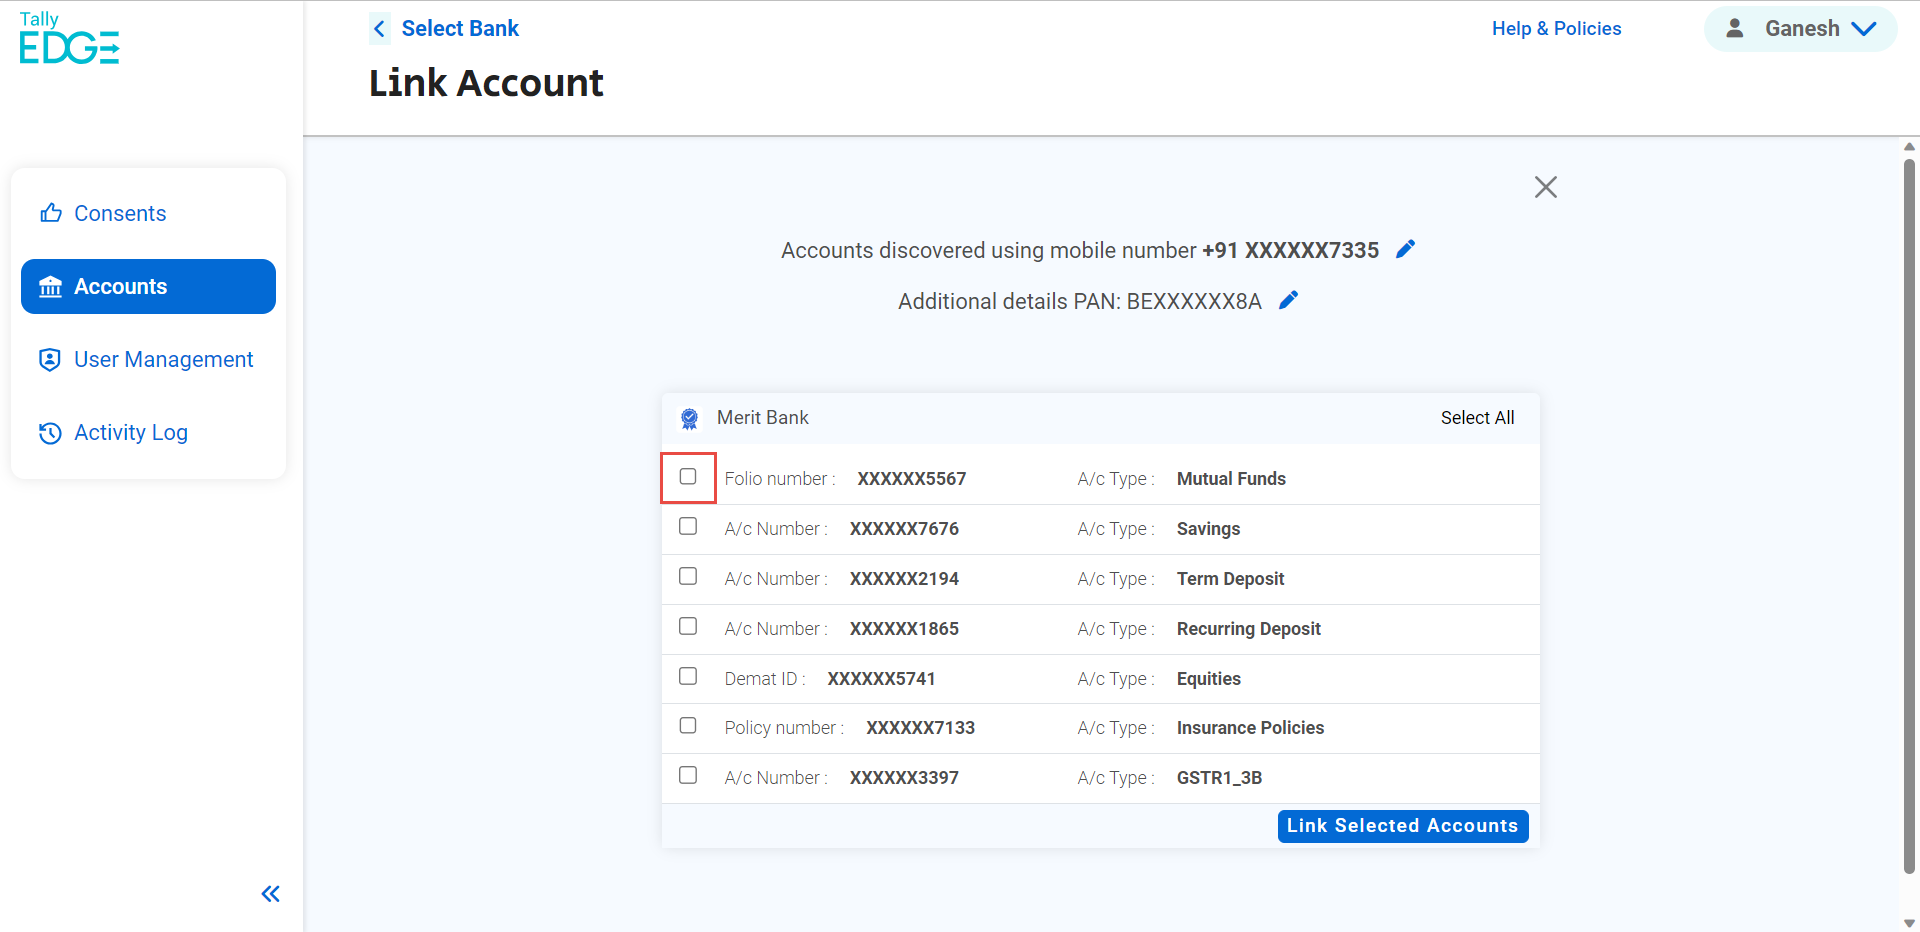Click the back chevron beside Select Bank
This screenshot has height=932, width=1920.
point(379,28)
